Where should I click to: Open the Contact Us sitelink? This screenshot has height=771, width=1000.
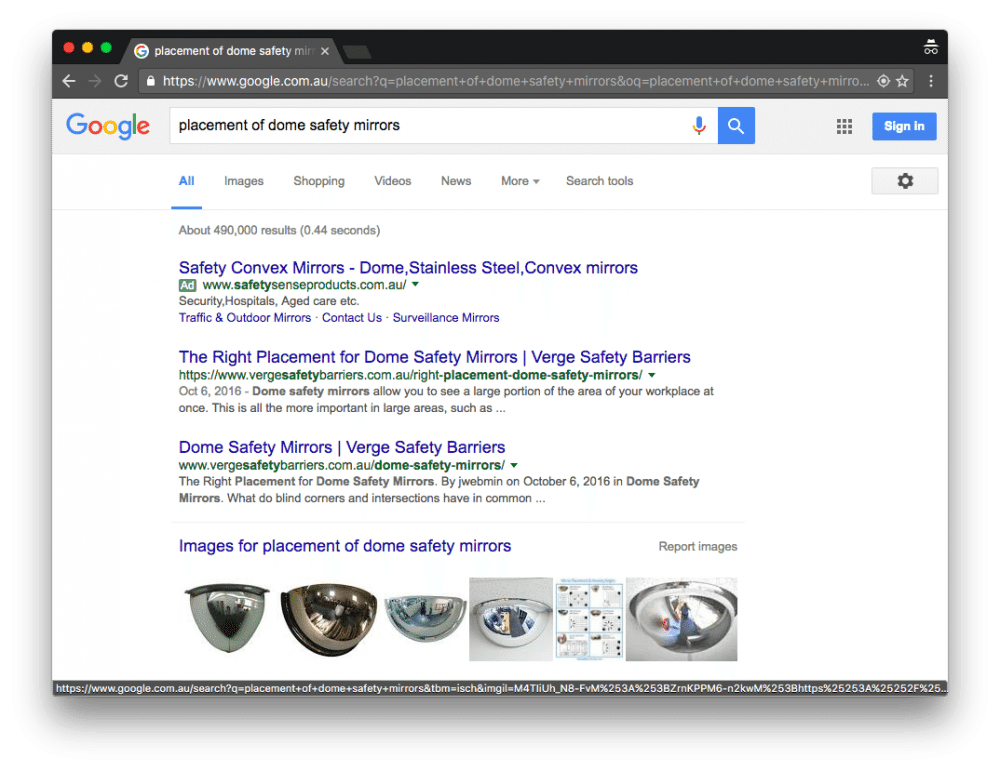click(x=352, y=318)
